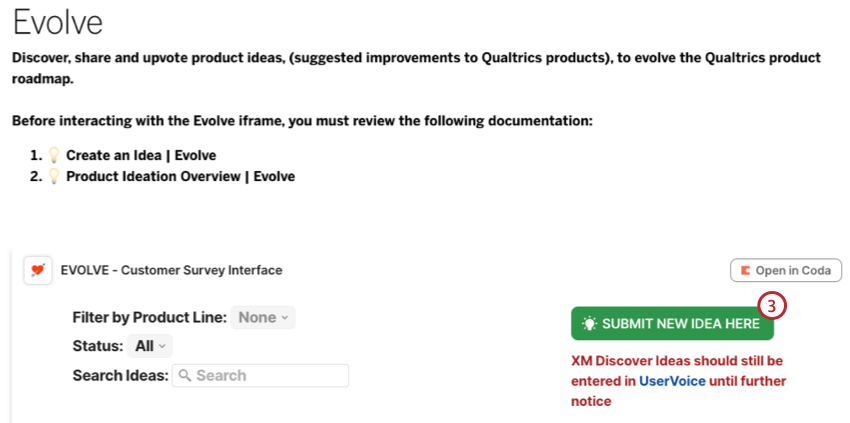Submit a new idea with the green button

point(672,324)
